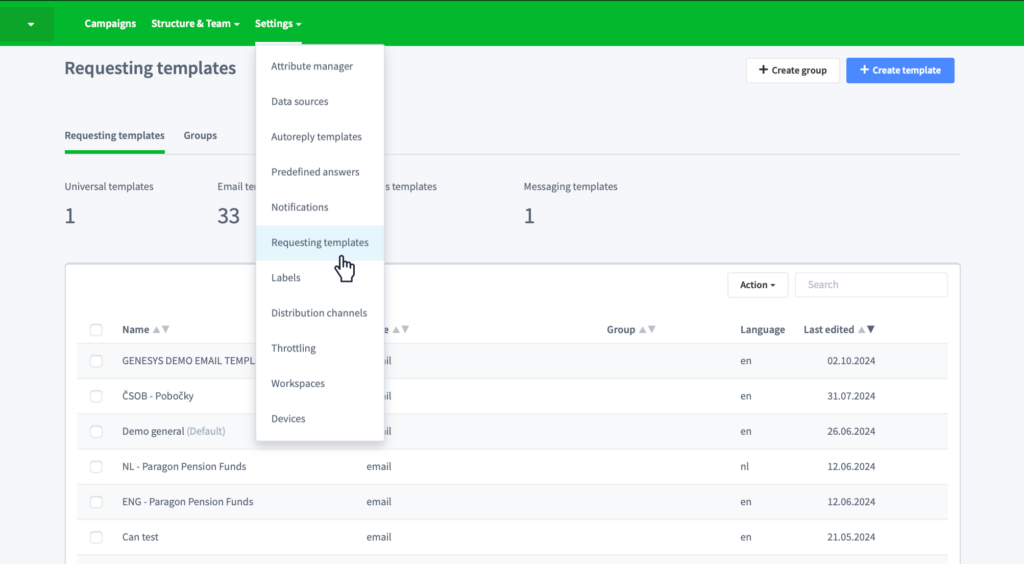
Task: Click the Messaging templates count
Action: pos(529,216)
